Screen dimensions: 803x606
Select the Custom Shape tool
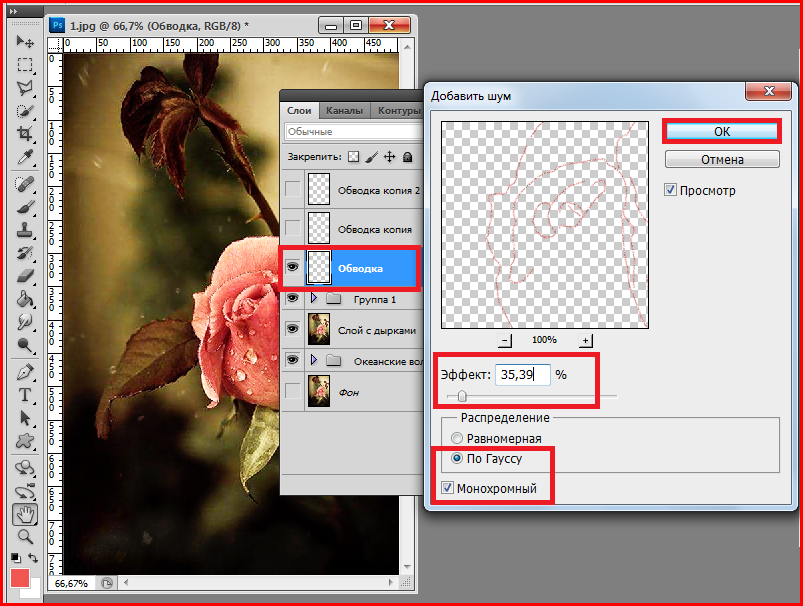point(25,442)
